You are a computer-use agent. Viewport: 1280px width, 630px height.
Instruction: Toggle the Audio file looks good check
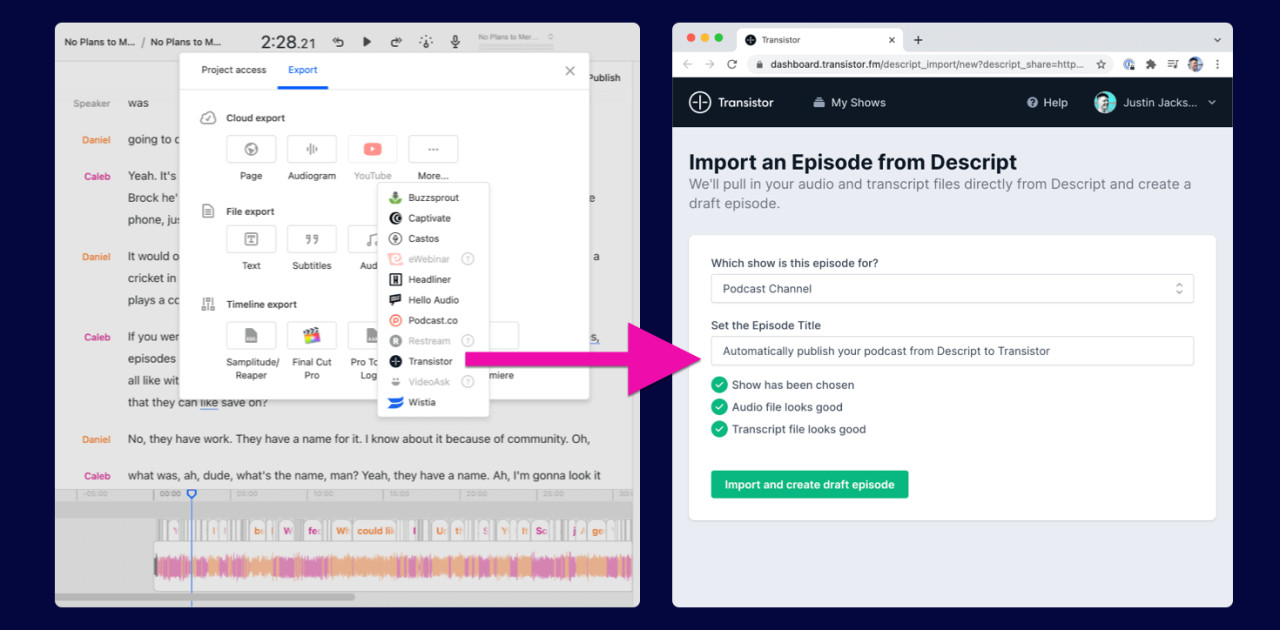tap(720, 406)
